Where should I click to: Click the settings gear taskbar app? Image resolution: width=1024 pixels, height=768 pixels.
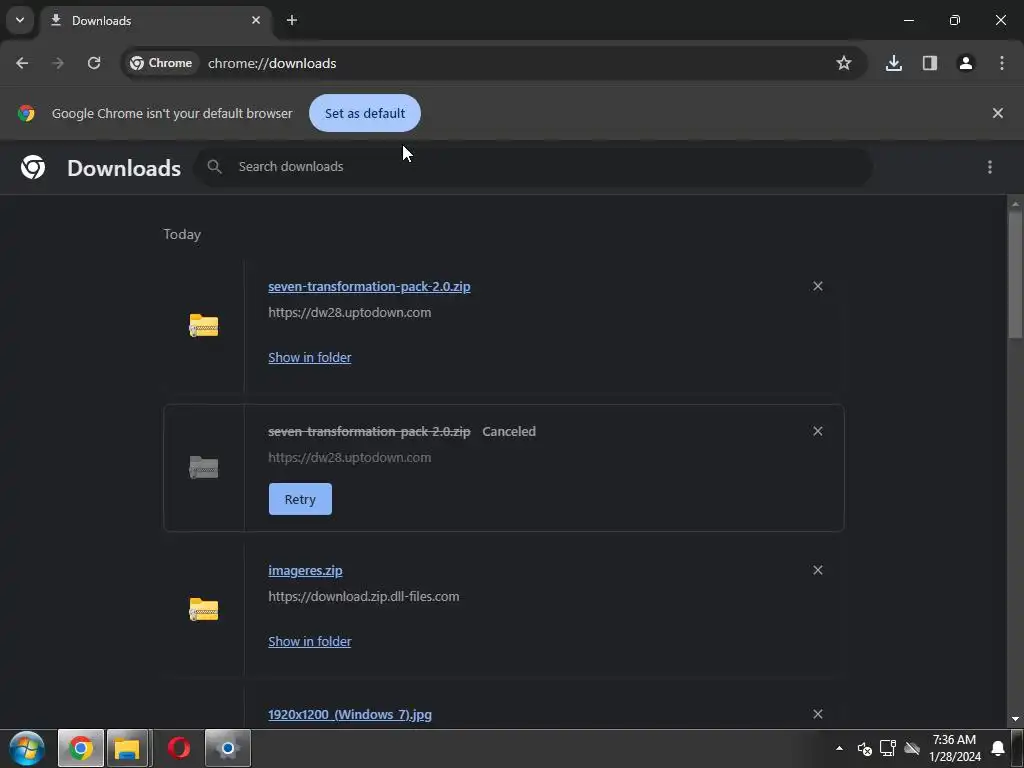[x=228, y=748]
